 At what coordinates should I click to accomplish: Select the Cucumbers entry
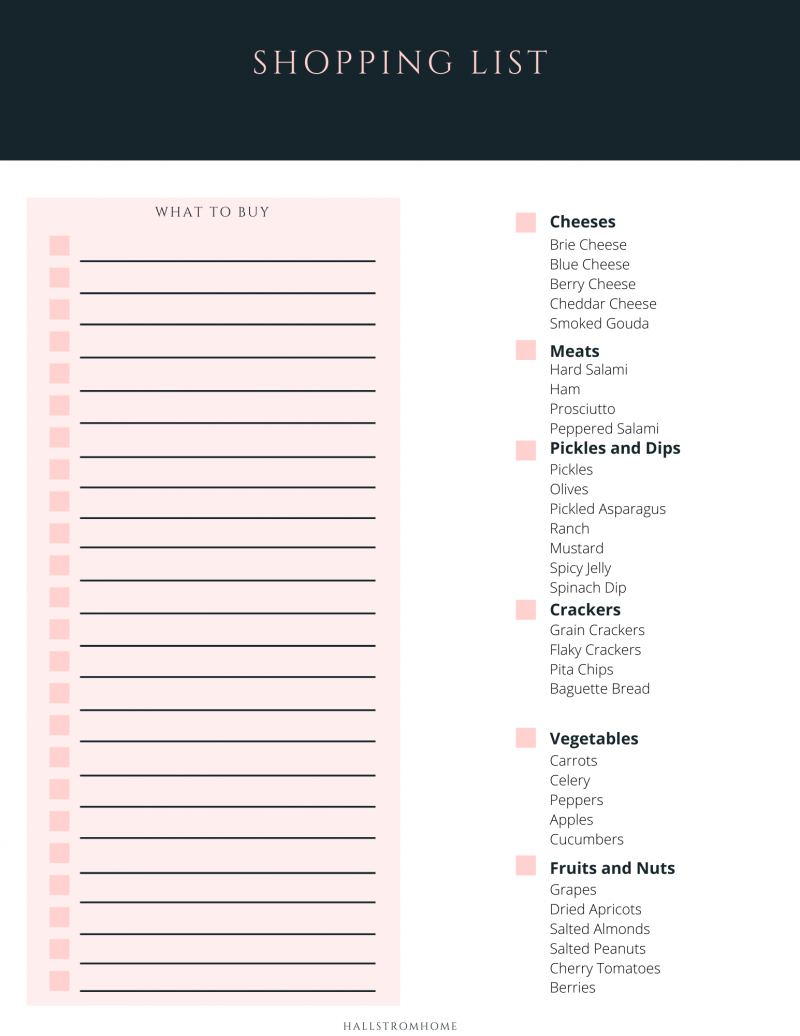click(x=586, y=840)
